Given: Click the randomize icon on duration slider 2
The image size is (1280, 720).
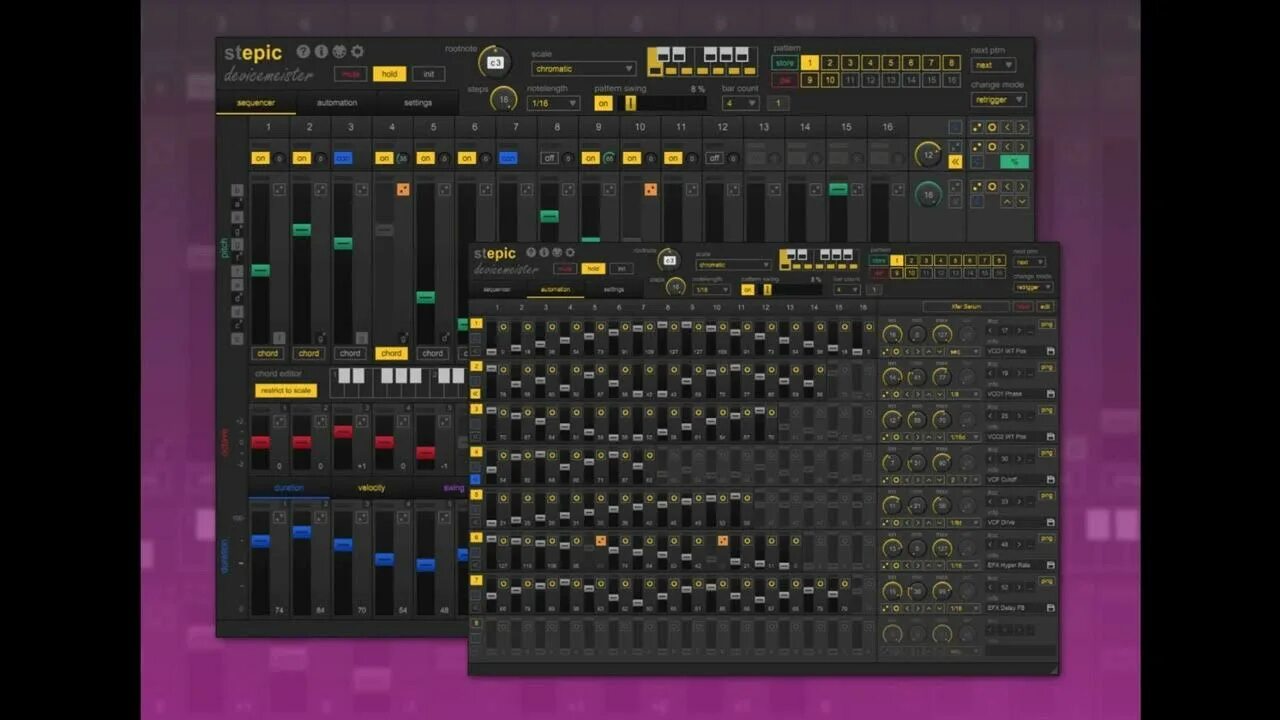Looking at the screenshot, I should (321, 517).
